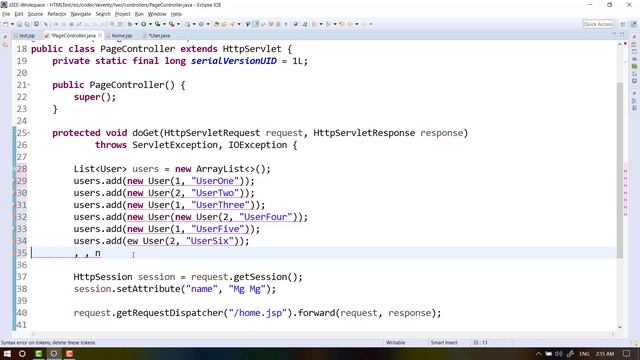Open the Navigate menu
640x360 pixels.
coord(81,14)
